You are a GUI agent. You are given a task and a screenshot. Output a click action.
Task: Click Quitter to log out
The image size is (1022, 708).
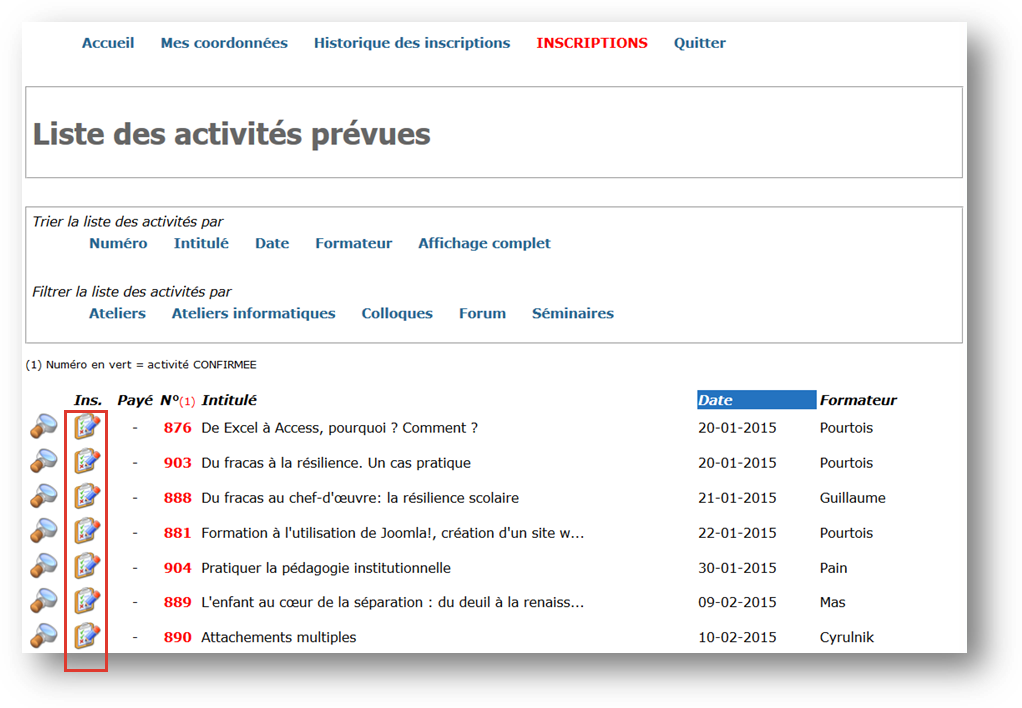699,43
